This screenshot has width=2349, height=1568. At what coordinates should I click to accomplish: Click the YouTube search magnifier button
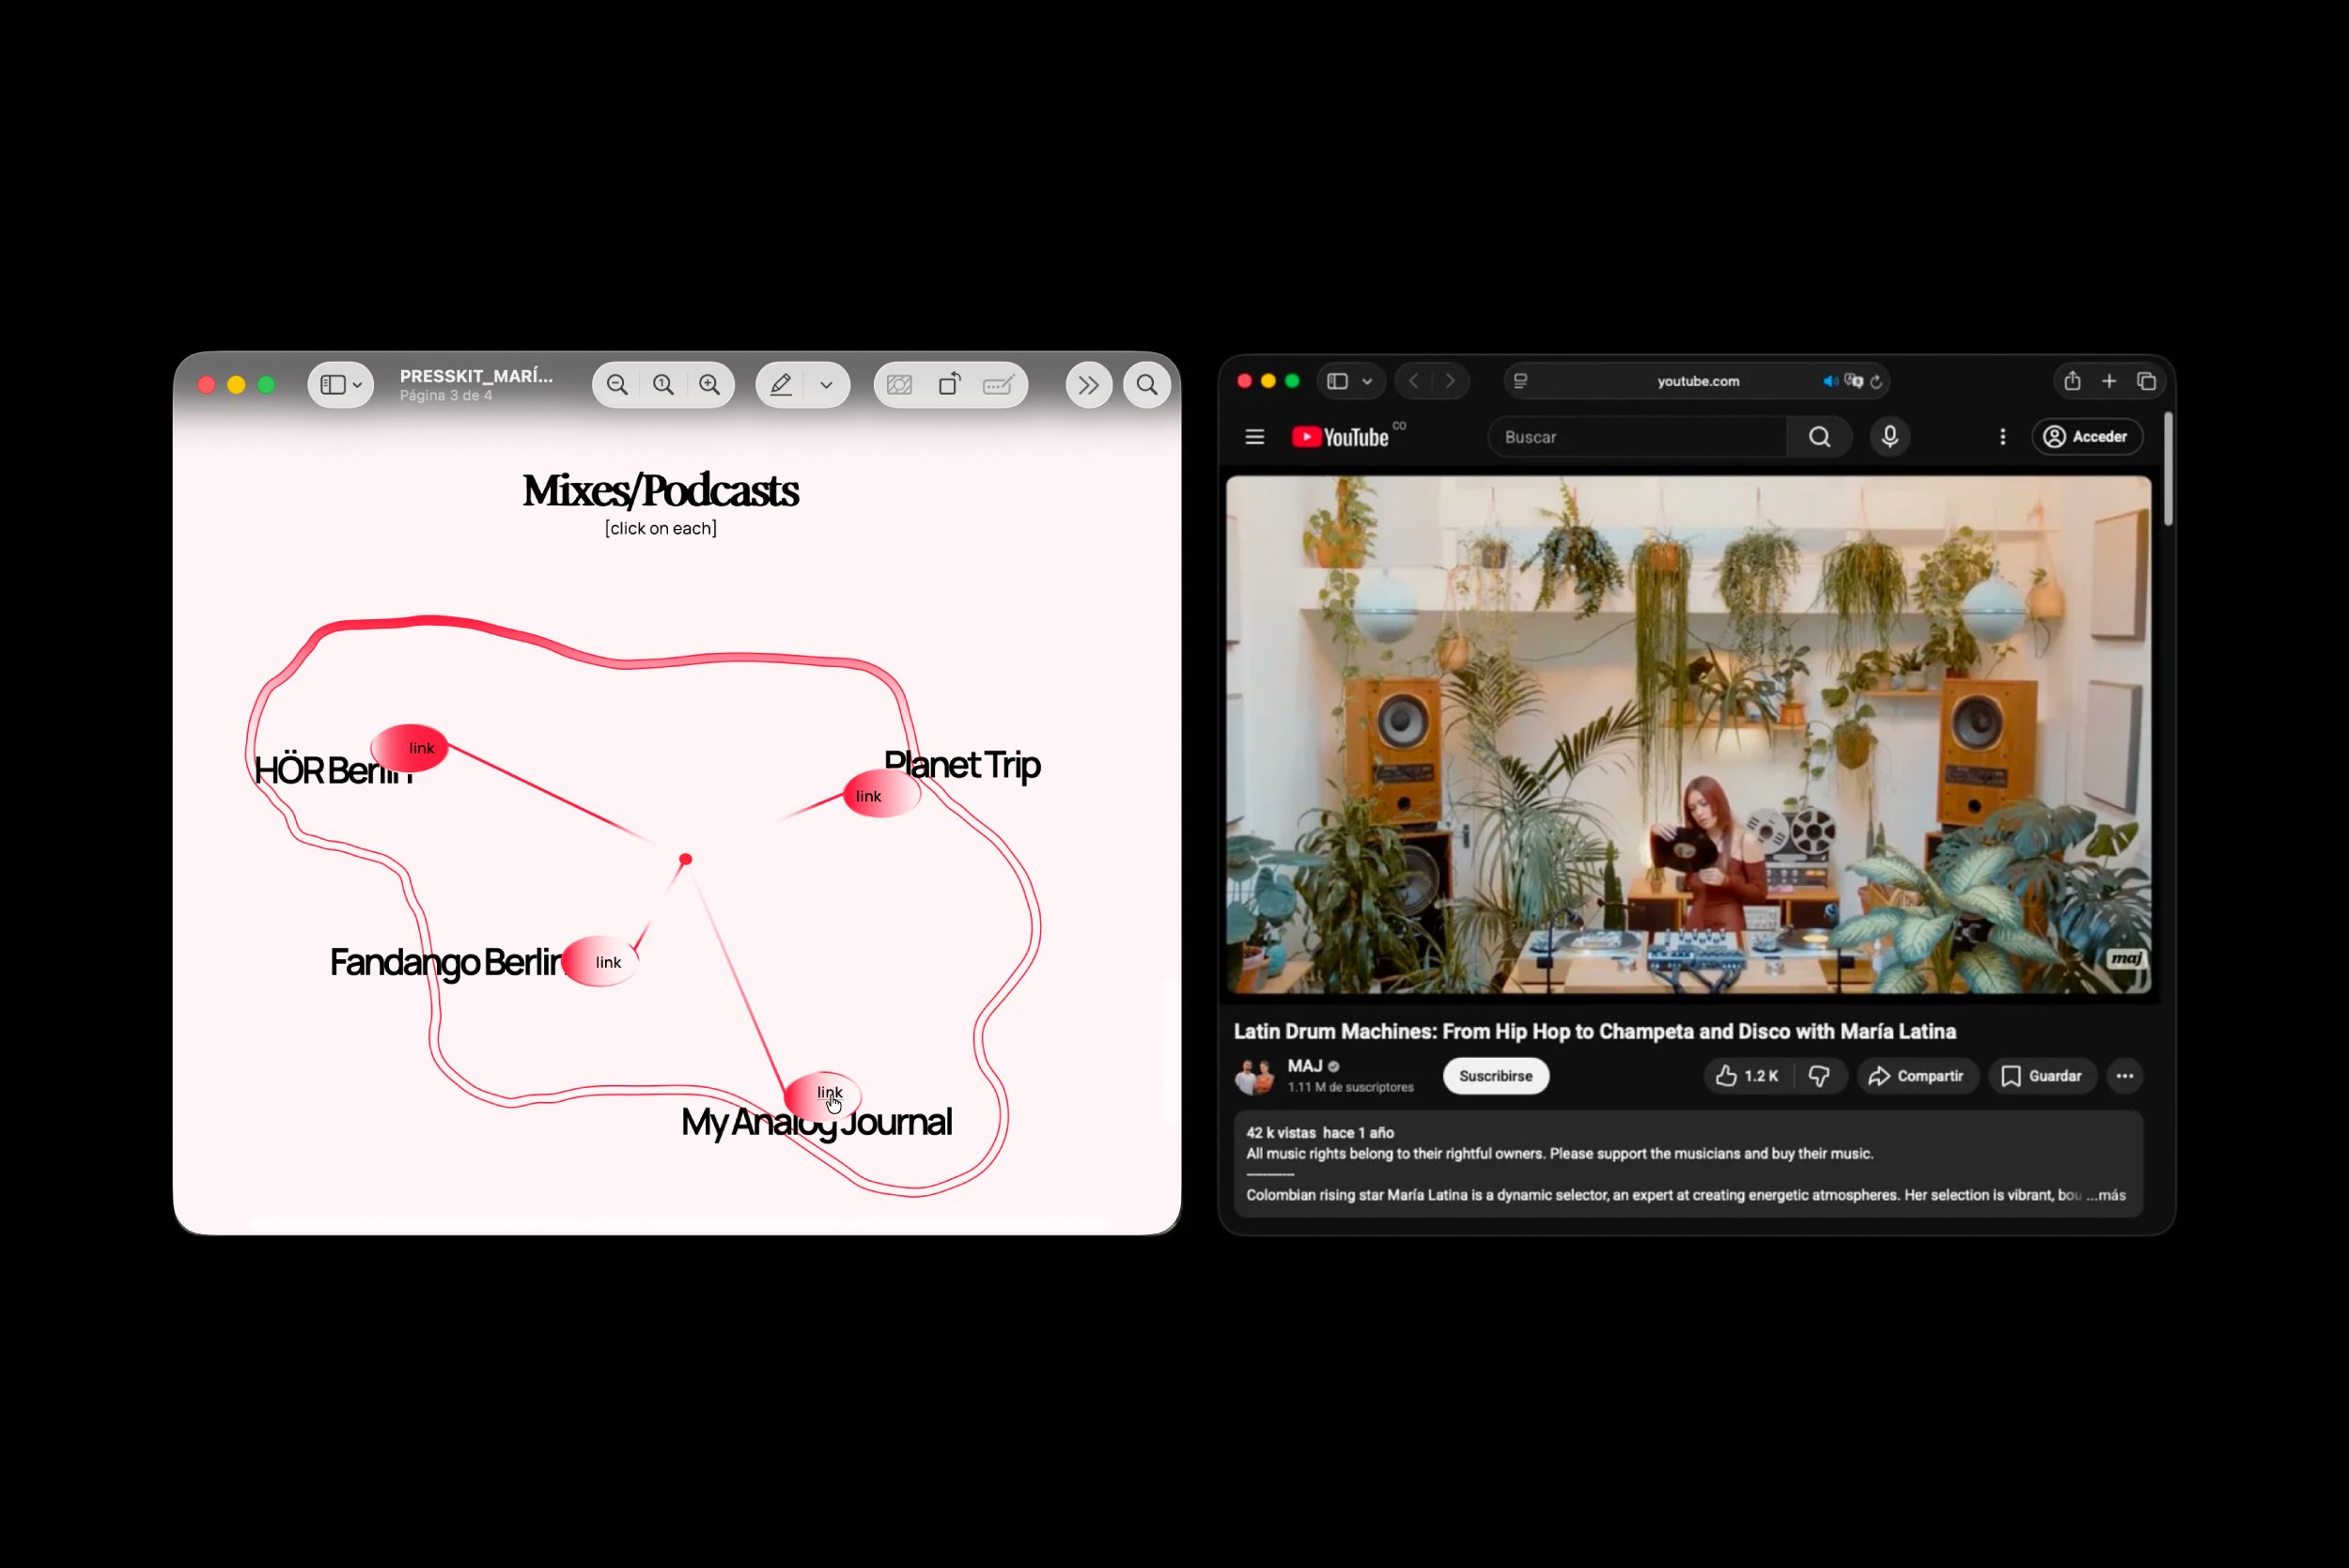[1819, 437]
